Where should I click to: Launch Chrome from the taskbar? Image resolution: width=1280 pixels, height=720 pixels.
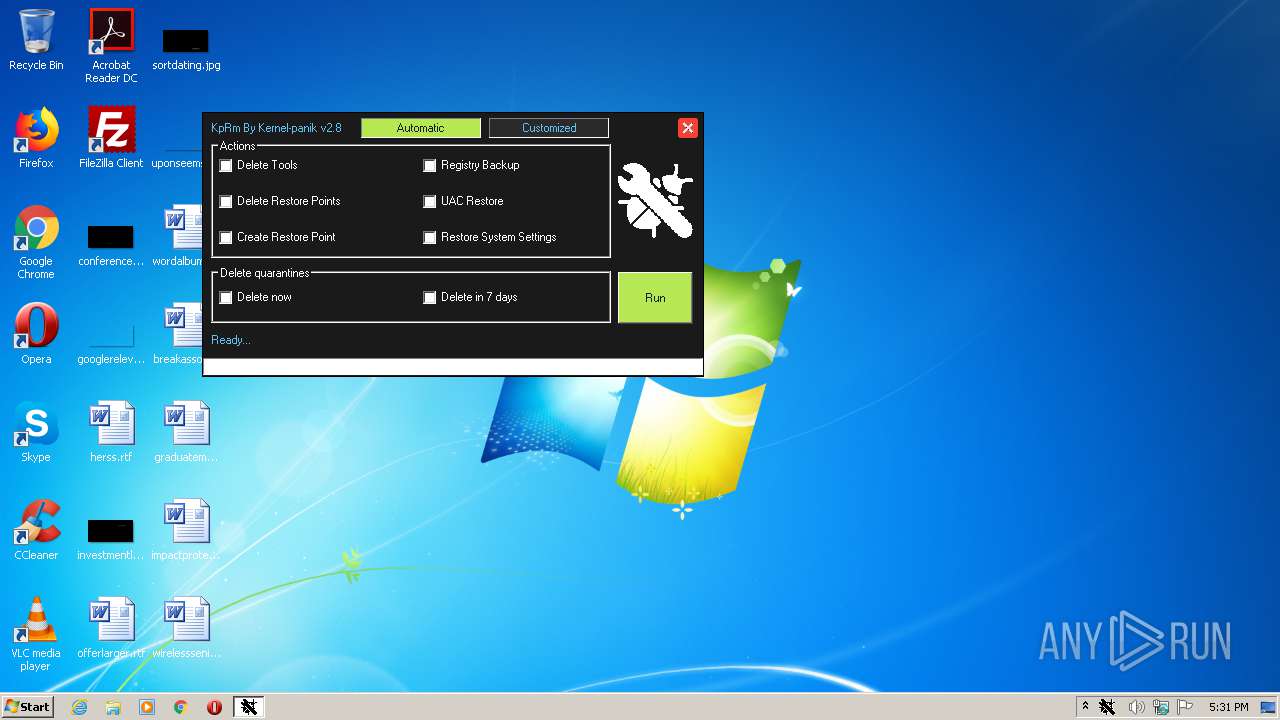click(x=181, y=707)
